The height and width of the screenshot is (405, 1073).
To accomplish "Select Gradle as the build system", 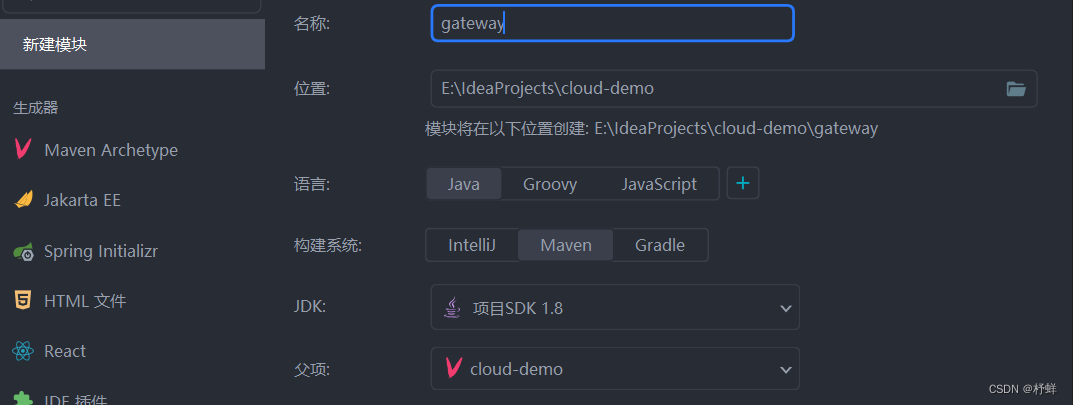I will [x=660, y=245].
